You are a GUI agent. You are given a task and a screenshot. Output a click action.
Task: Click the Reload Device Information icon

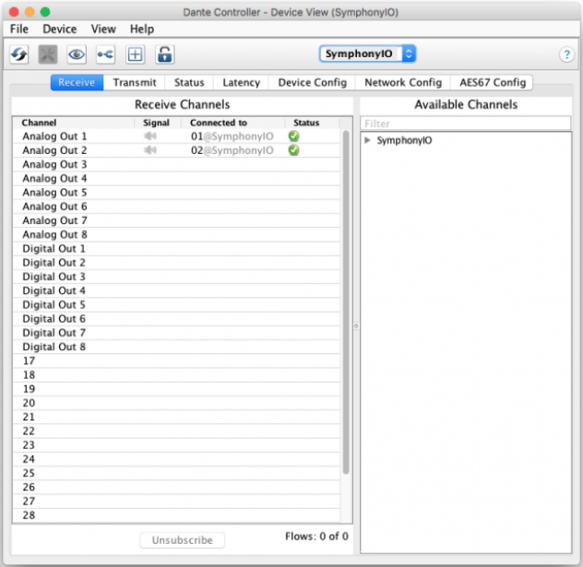(19, 55)
